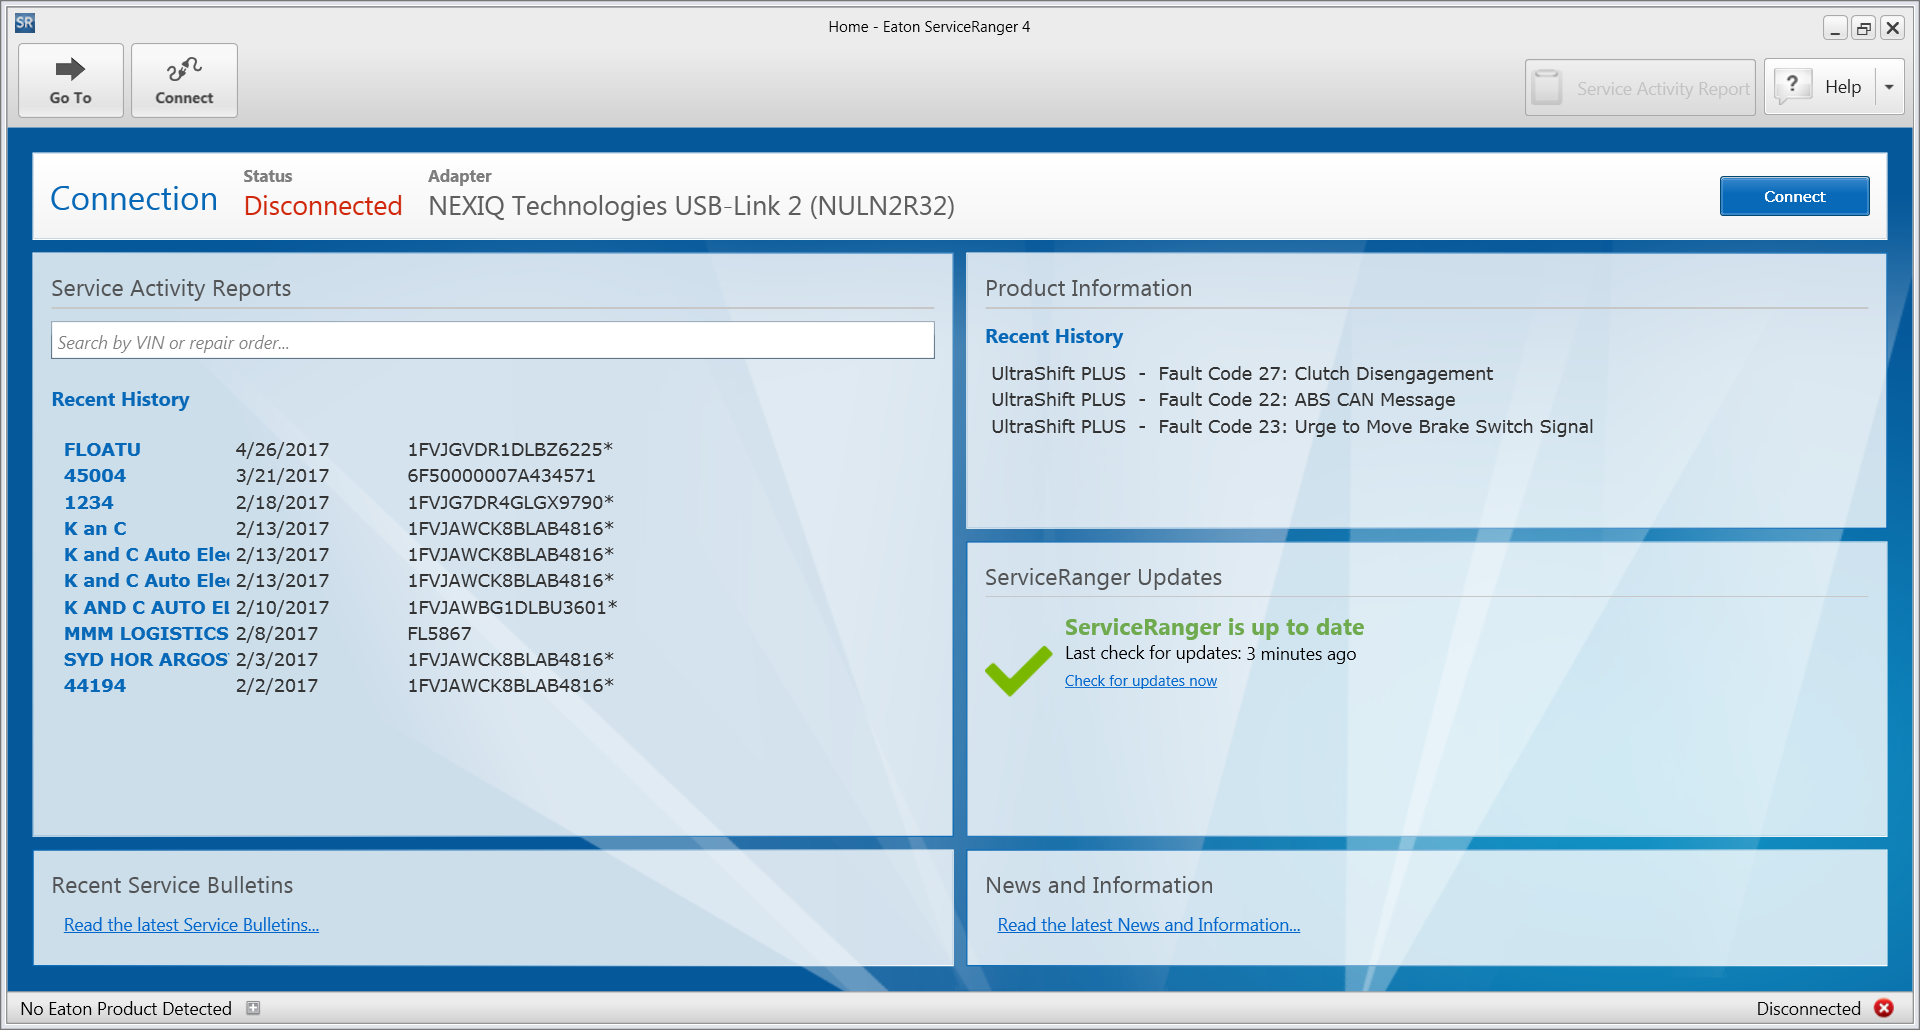The image size is (1920, 1030).
Task: Click VIN 1FVJG7DR4GLGX9790*
Action: (x=510, y=503)
